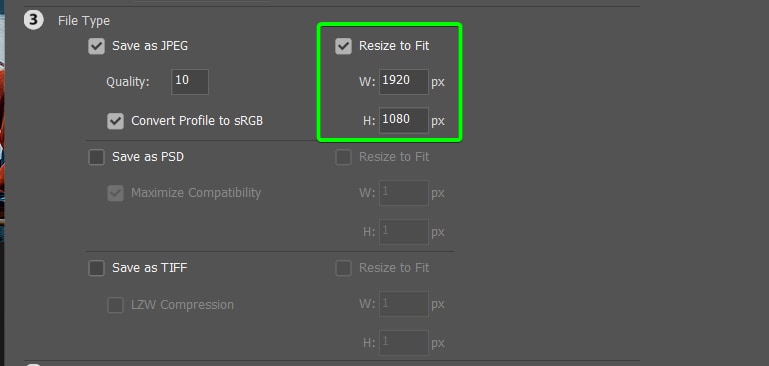Click the Maximize Compatibility checkbox
This screenshot has width=769, height=366.
[115, 193]
